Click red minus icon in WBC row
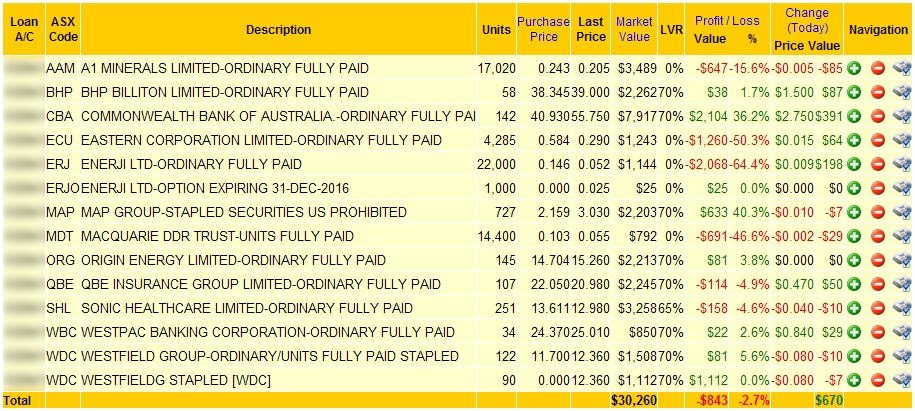 (878, 332)
